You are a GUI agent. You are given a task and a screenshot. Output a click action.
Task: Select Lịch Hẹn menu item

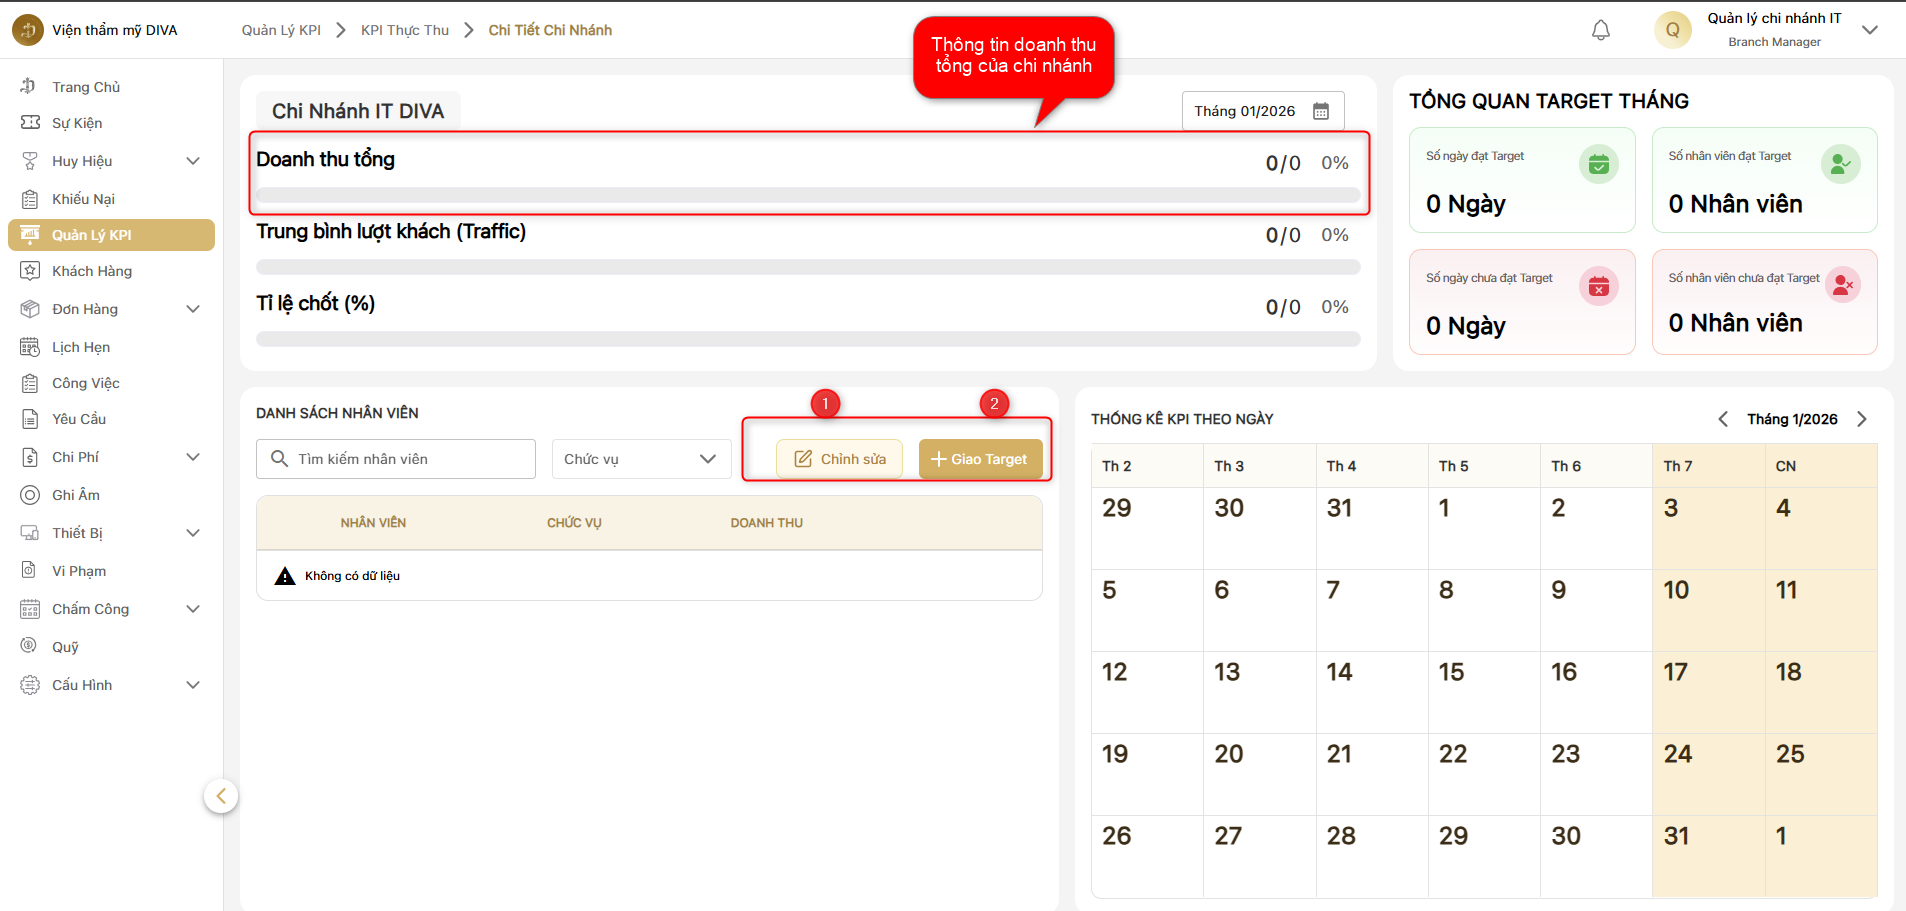point(81,347)
